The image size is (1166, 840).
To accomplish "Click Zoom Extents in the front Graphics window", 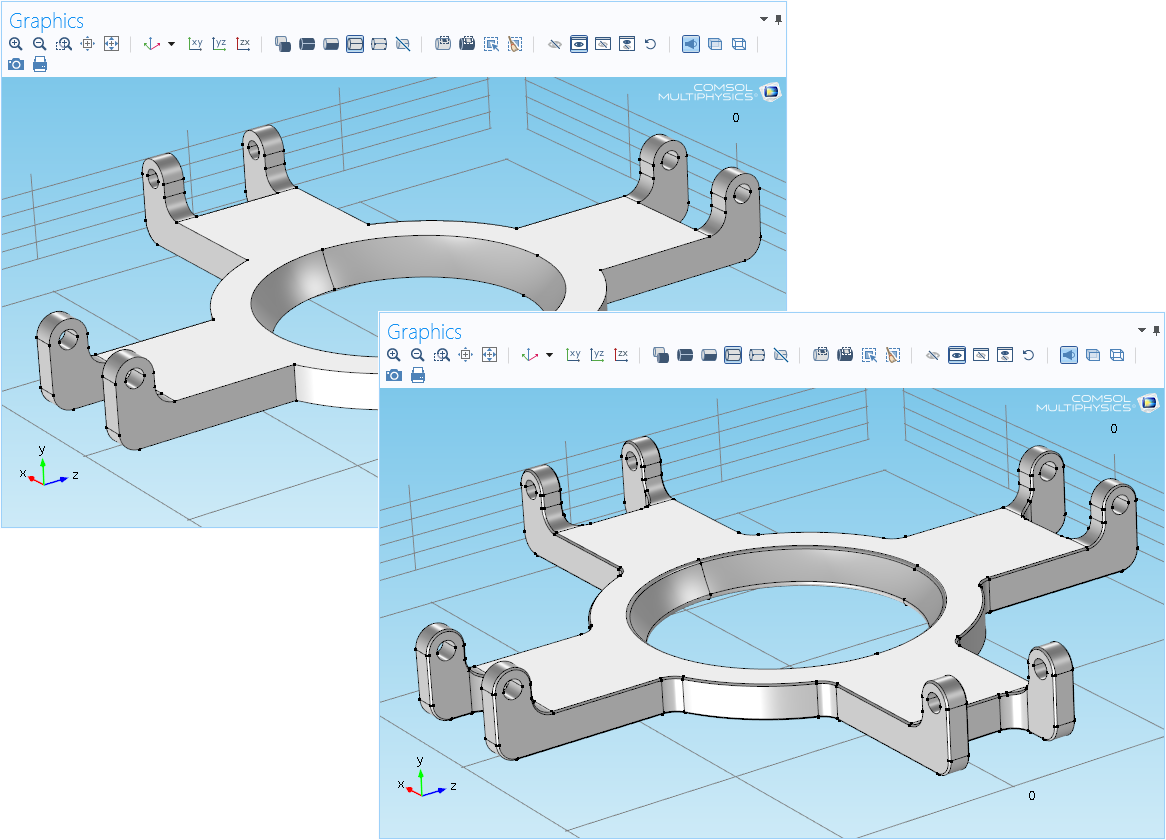I will coord(489,355).
